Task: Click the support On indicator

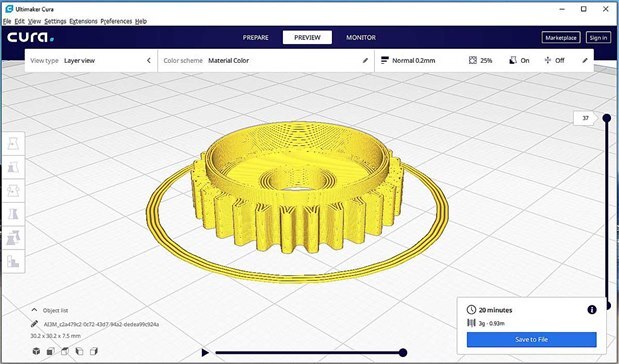Action: (519, 60)
